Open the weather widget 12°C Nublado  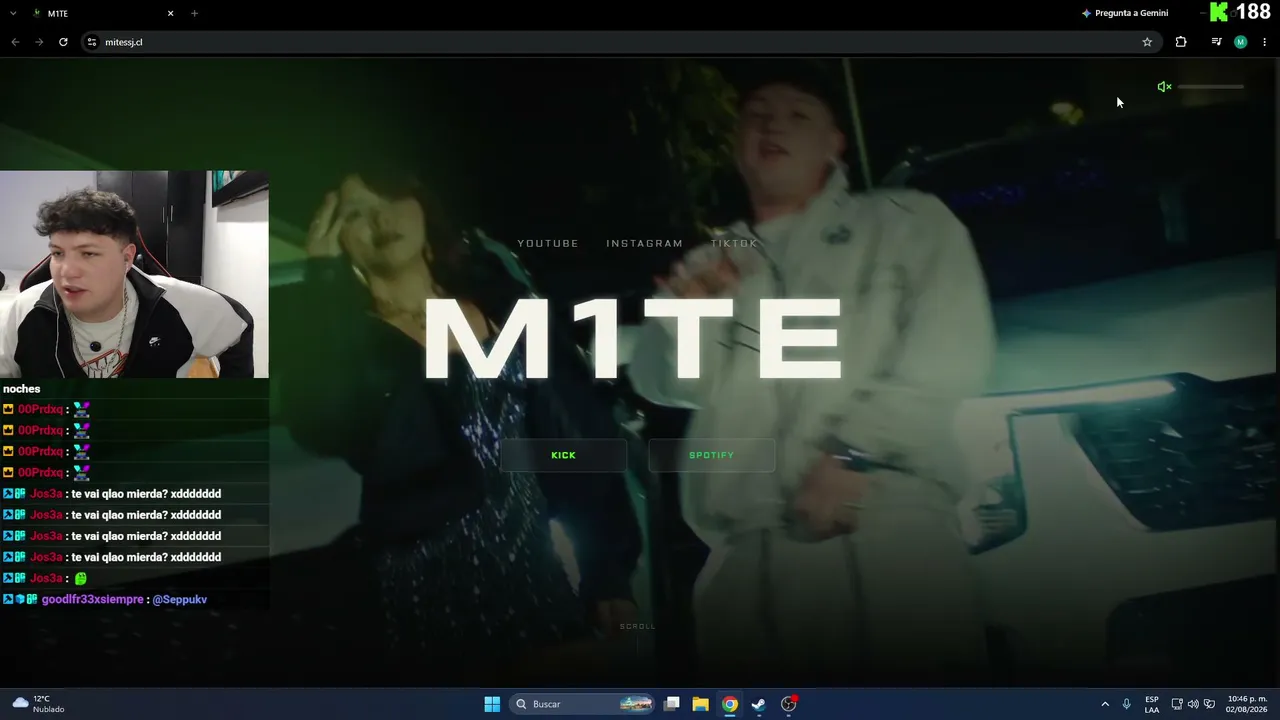click(38, 704)
